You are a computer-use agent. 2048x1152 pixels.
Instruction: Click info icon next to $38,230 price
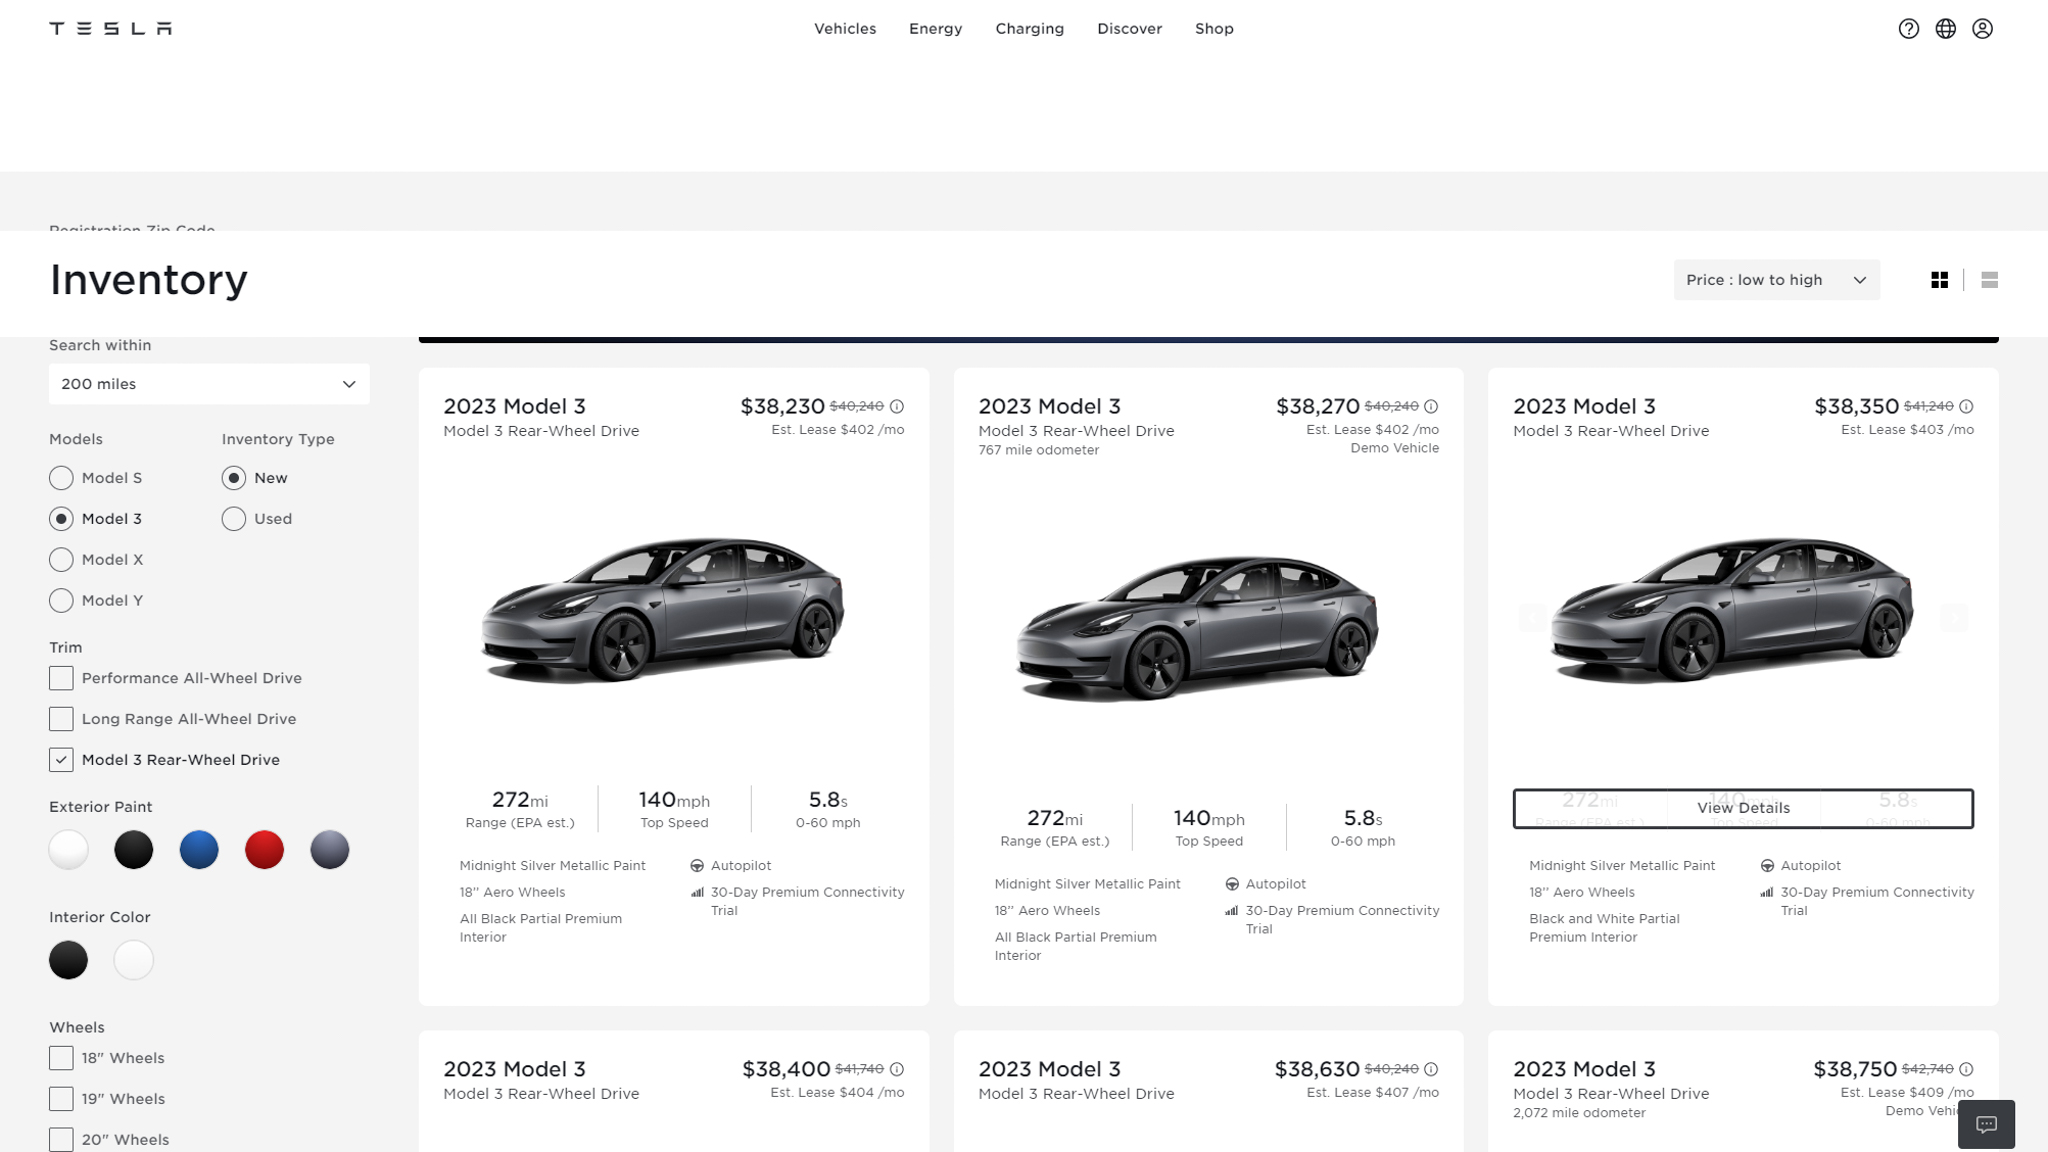[897, 407]
